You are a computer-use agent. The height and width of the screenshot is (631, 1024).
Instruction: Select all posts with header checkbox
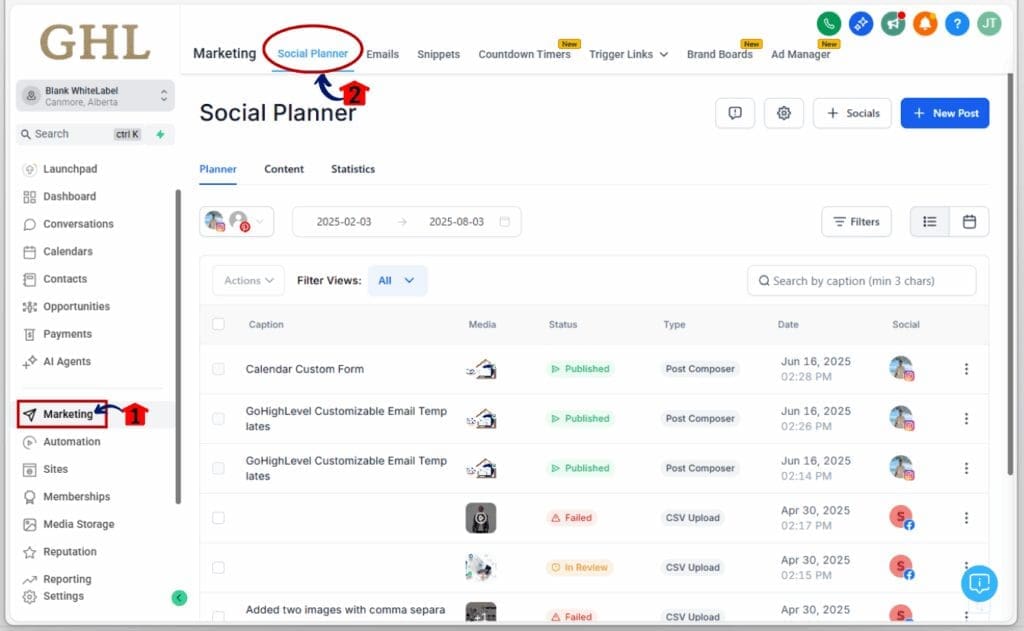click(x=218, y=324)
